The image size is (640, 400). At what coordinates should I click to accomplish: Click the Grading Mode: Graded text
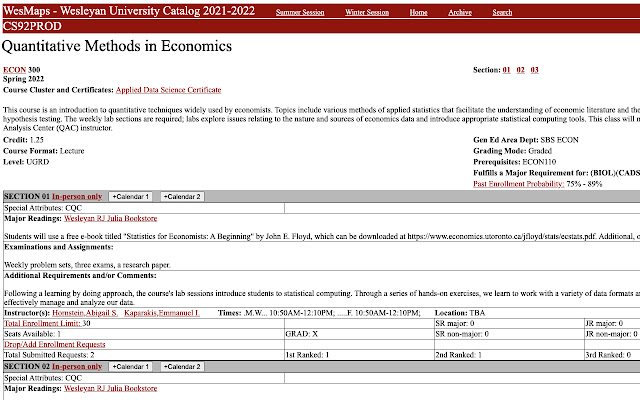[x=512, y=151]
